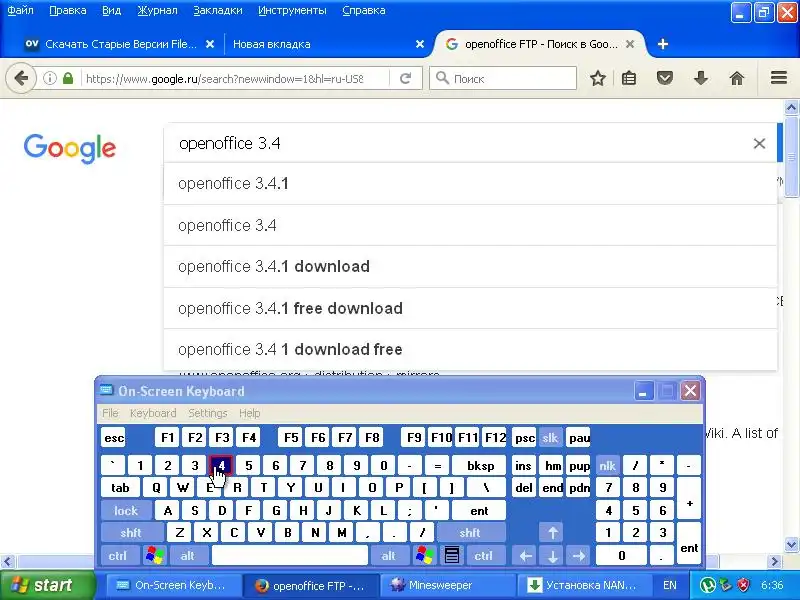Click the site information icon in address bar
The height and width of the screenshot is (600, 800).
(49, 78)
